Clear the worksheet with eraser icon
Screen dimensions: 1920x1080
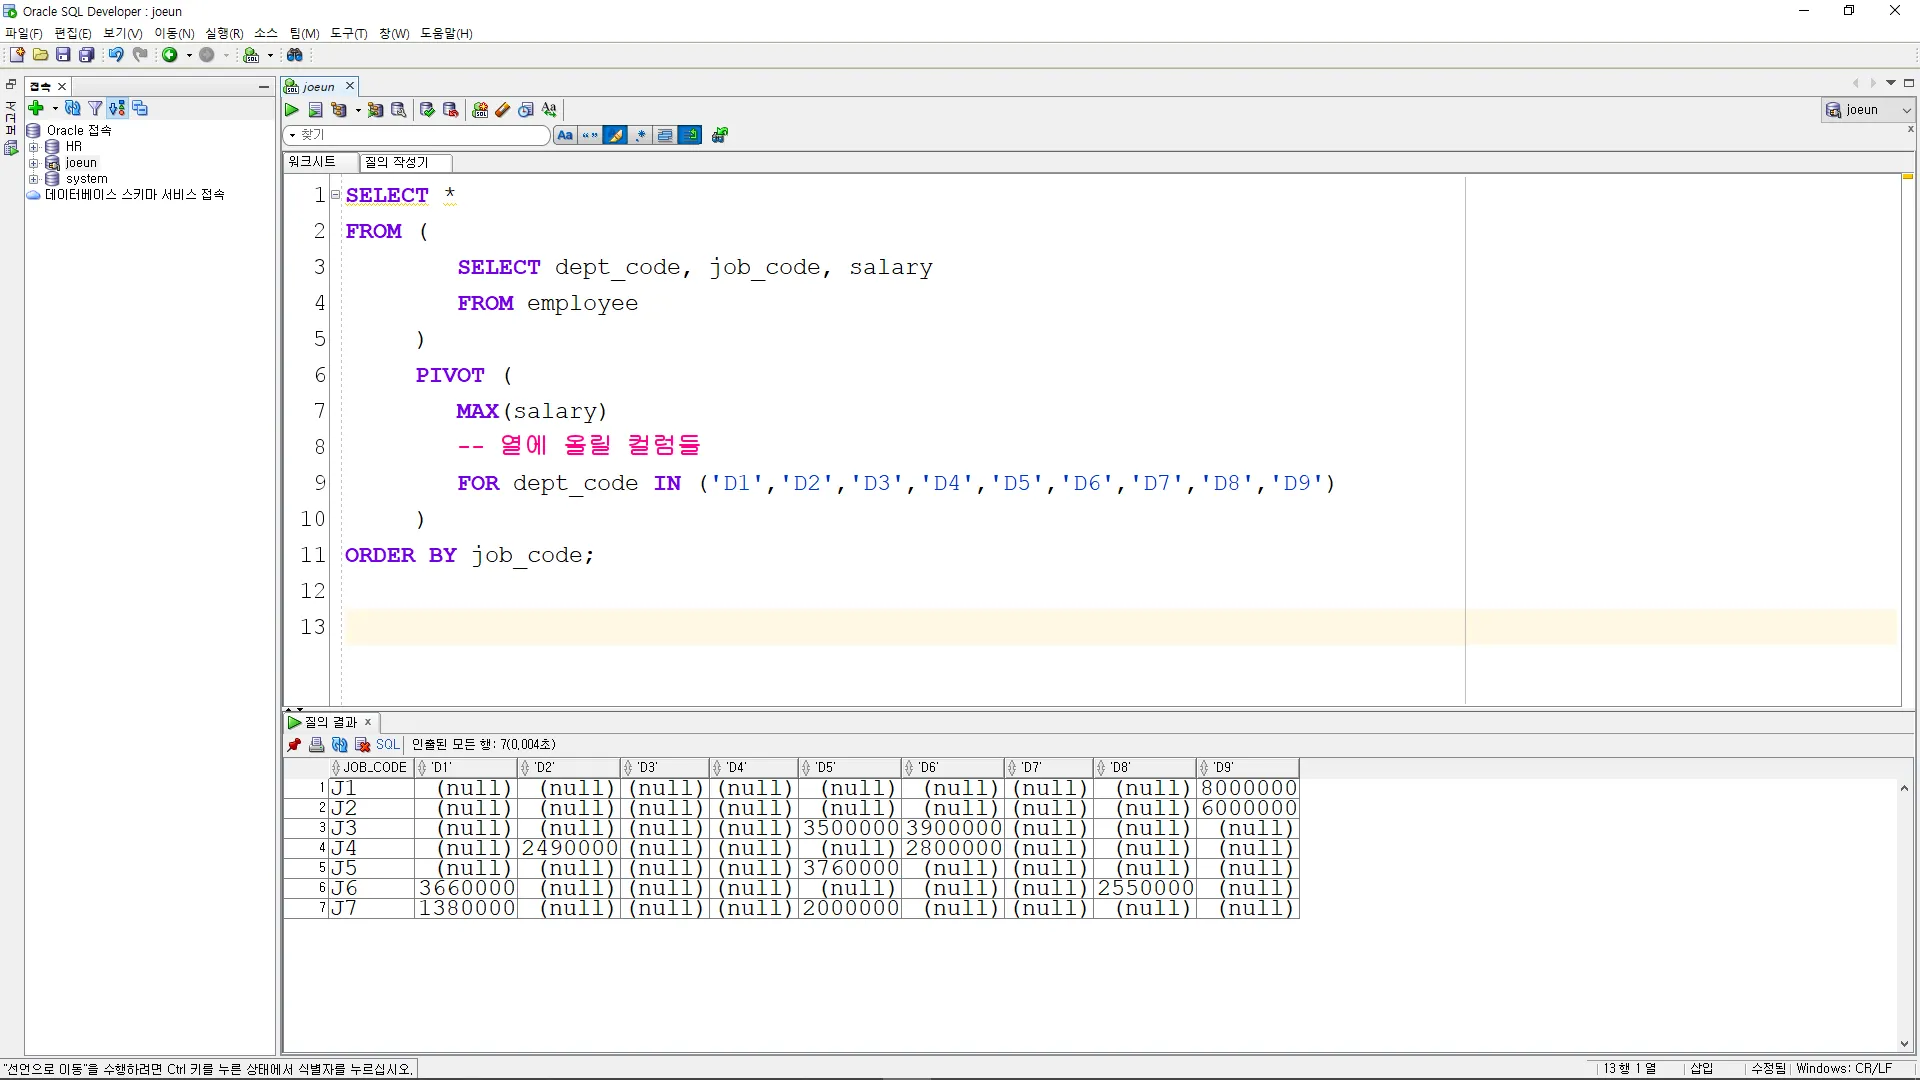[x=503, y=110]
